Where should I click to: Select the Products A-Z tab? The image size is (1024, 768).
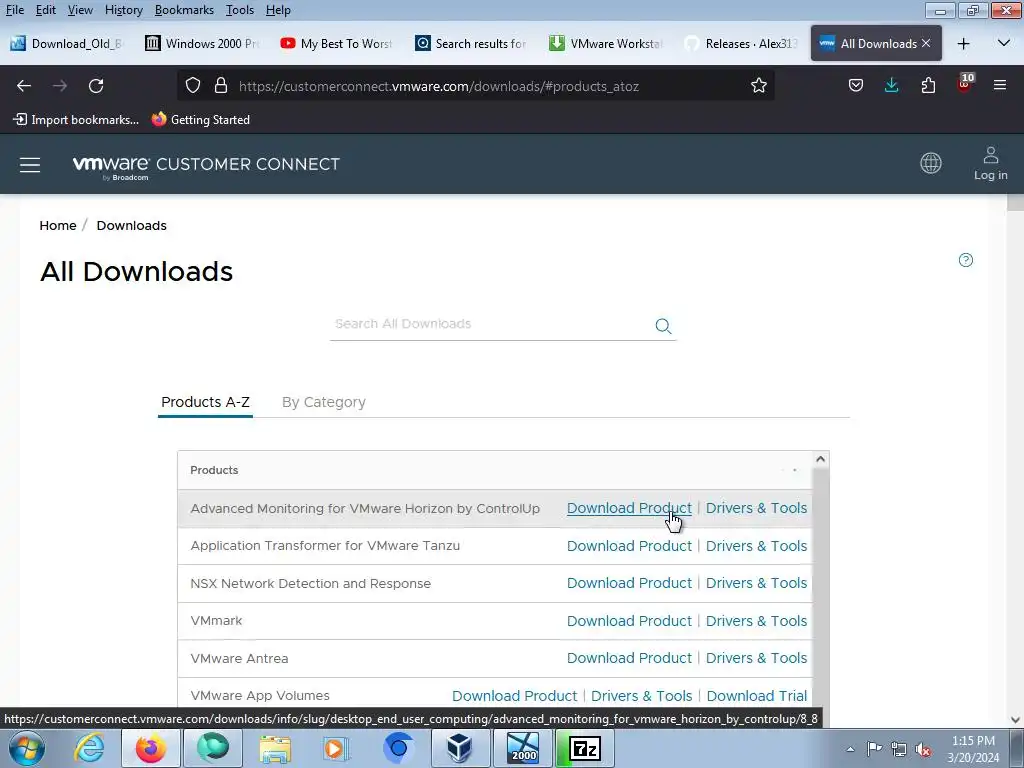point(205,402)
